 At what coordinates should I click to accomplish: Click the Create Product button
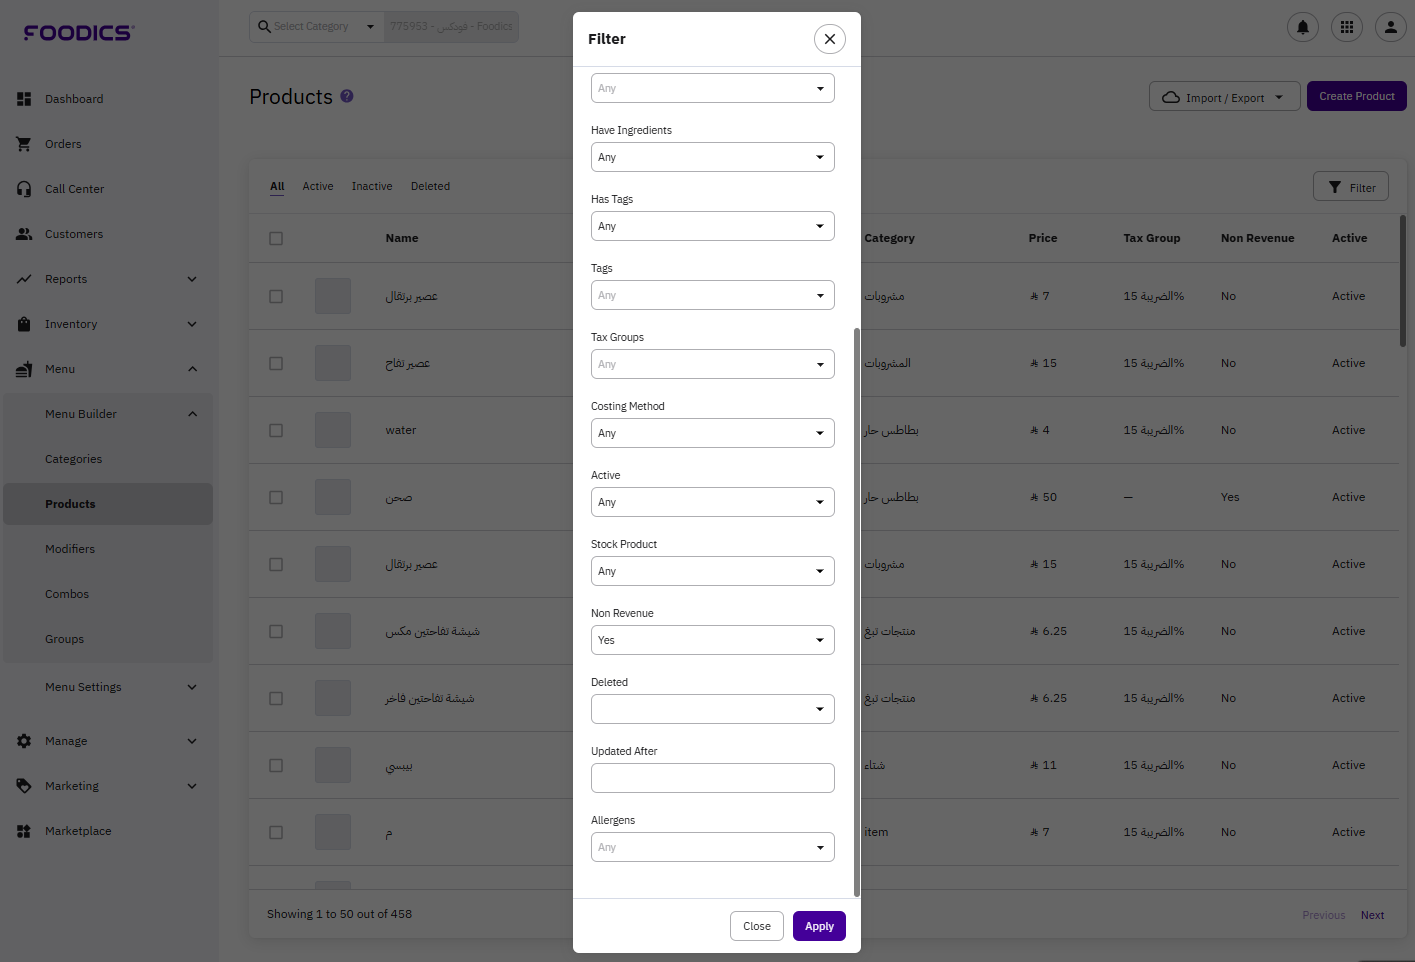click(1356, 96)
